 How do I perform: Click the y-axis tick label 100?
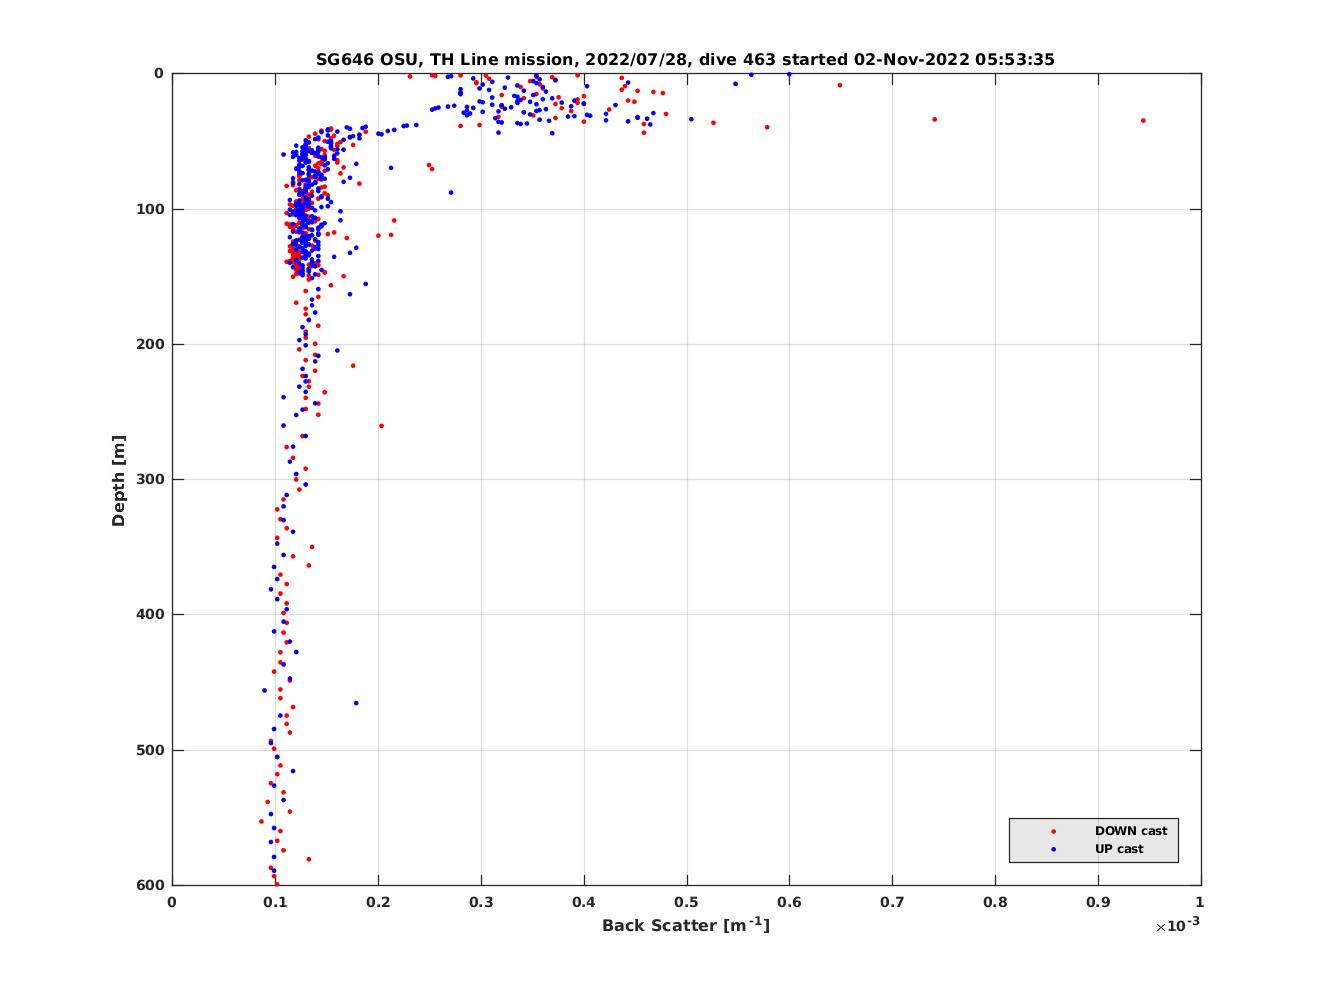150,209
